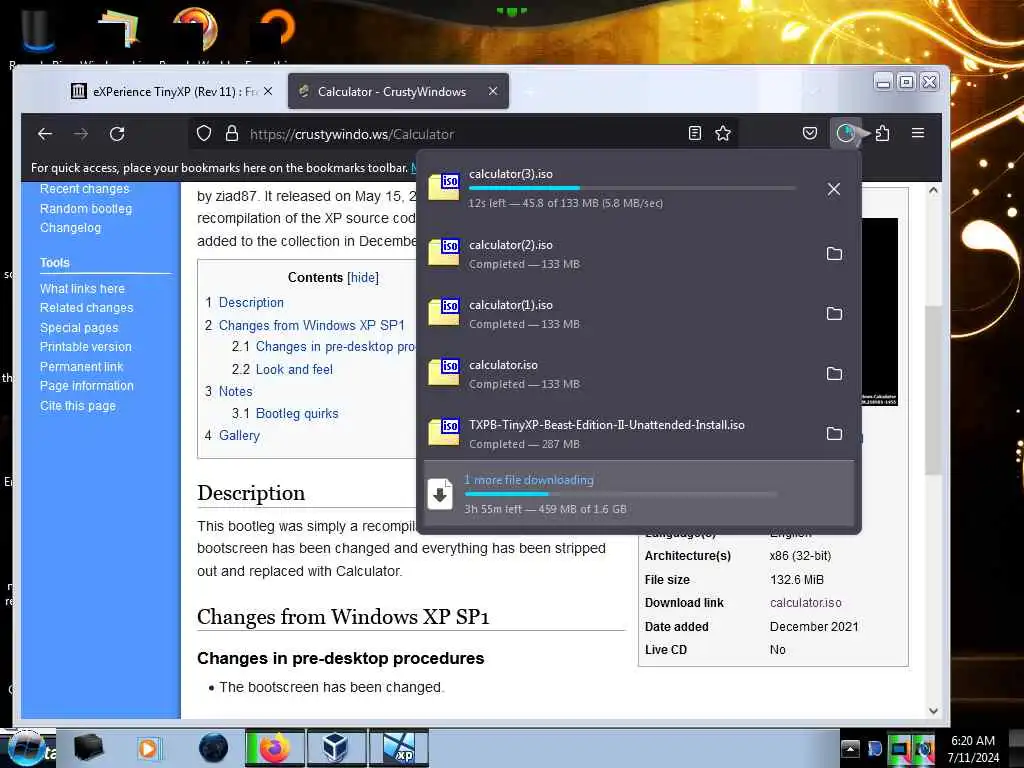Open Printable version link
The width and height of the screenshot is (1024, 768).
click(x=86, y=347)
